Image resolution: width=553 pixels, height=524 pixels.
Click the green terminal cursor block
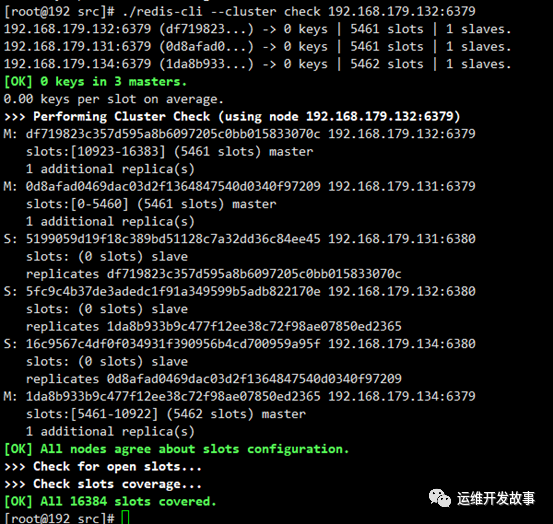[125, 517]
